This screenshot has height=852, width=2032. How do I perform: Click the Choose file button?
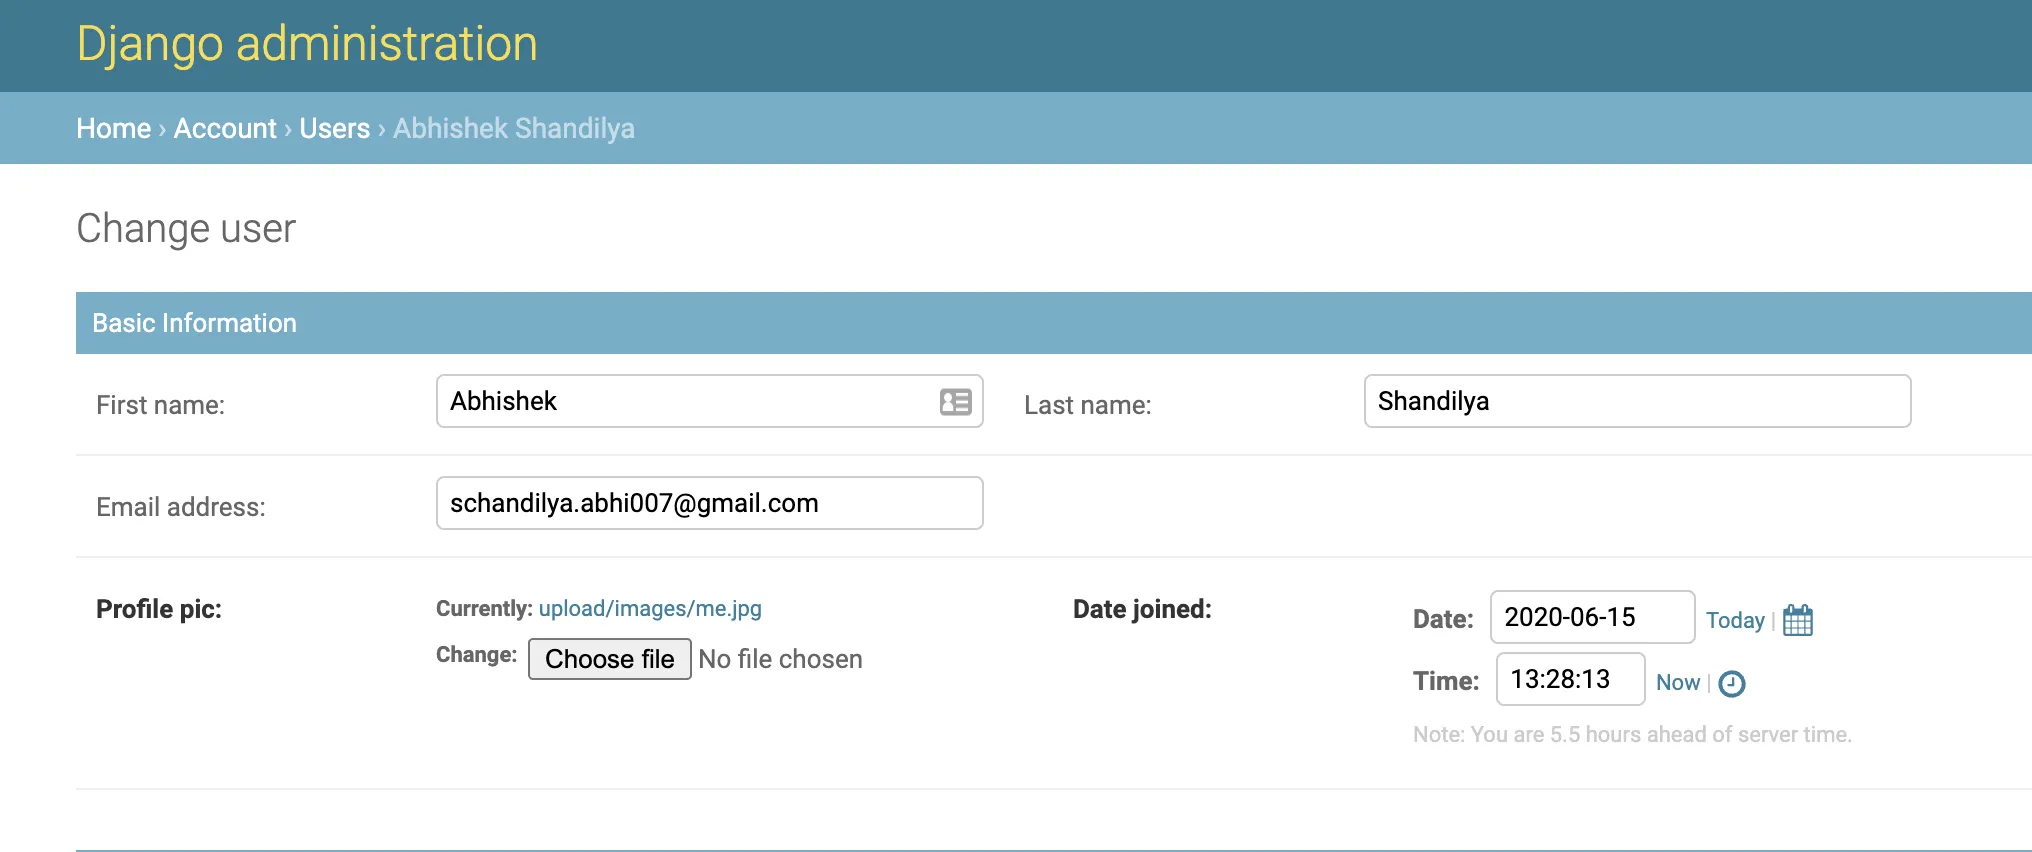pyautogui.click(x=610, y=659)
